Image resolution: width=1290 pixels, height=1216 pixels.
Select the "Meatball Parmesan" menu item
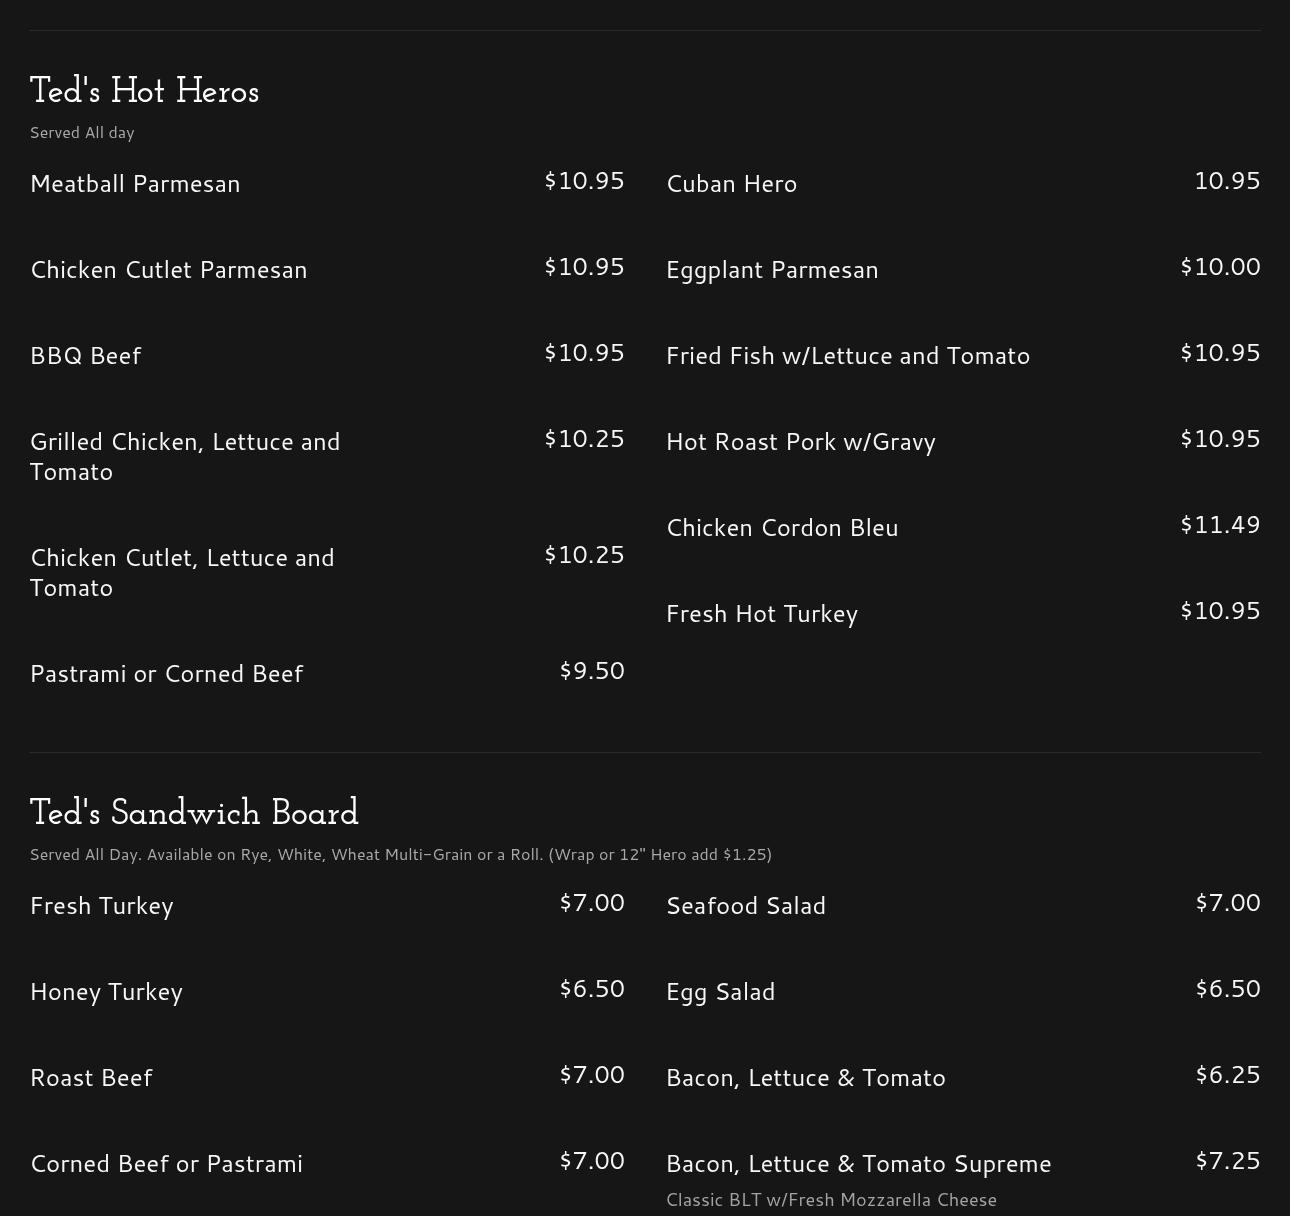(135, 184)
